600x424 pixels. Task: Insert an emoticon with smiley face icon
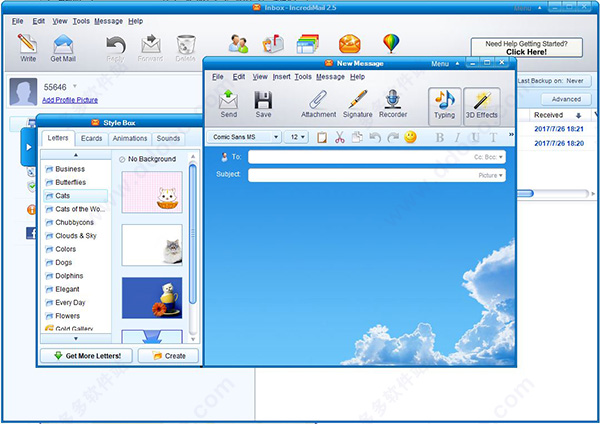410,137
